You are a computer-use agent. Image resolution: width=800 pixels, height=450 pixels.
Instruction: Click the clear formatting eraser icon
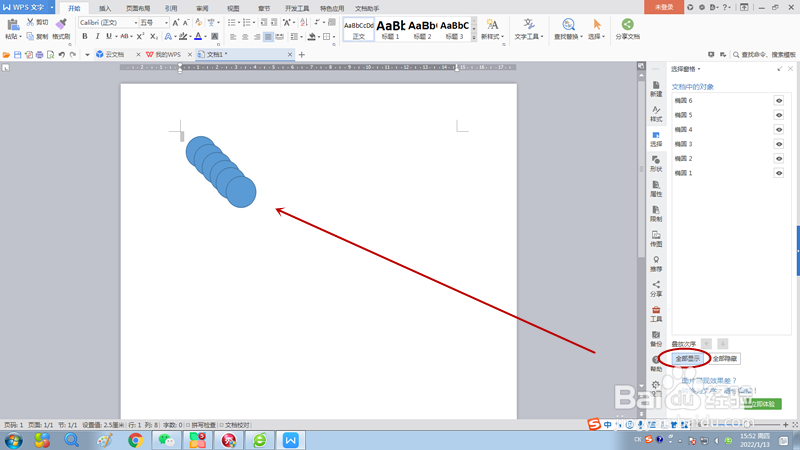point(198,22)
